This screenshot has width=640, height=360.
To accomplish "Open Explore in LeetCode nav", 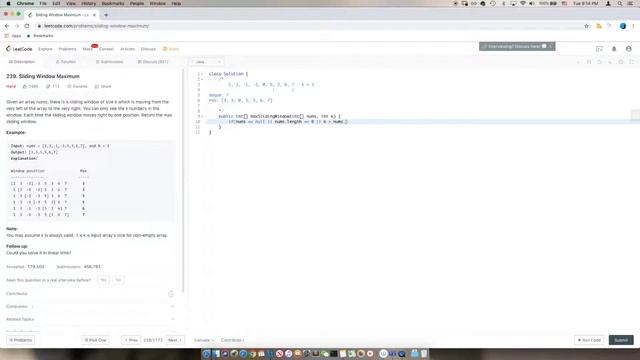I will [45, 49].
